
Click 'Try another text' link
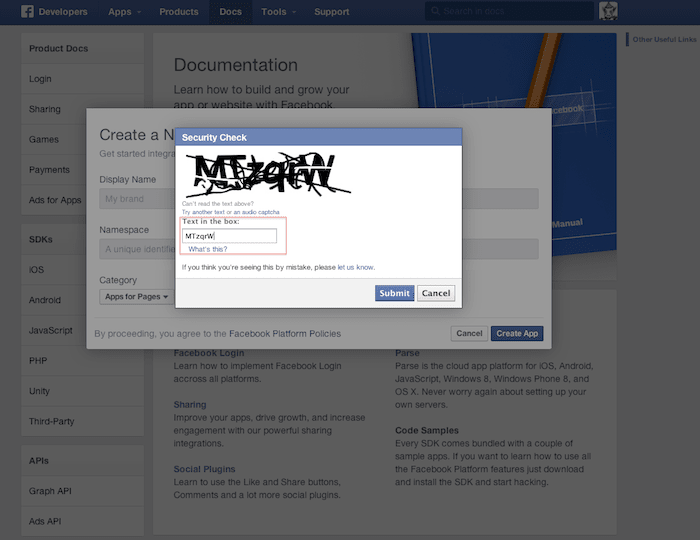[x=204, y=212]
